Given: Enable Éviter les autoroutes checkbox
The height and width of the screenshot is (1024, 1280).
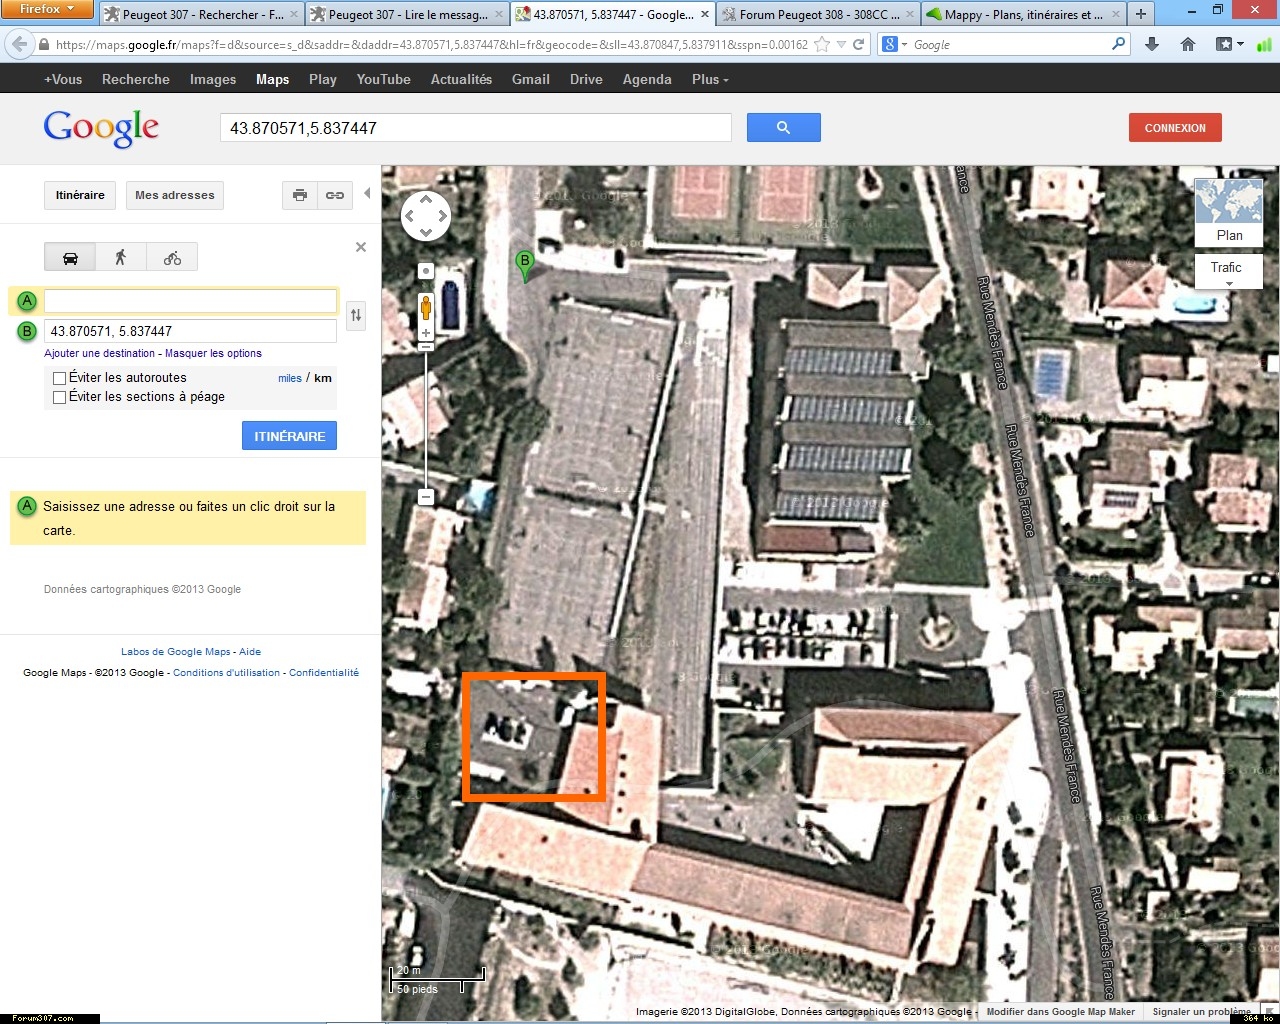Looking at the screenshot, I should tap(60, 378).
